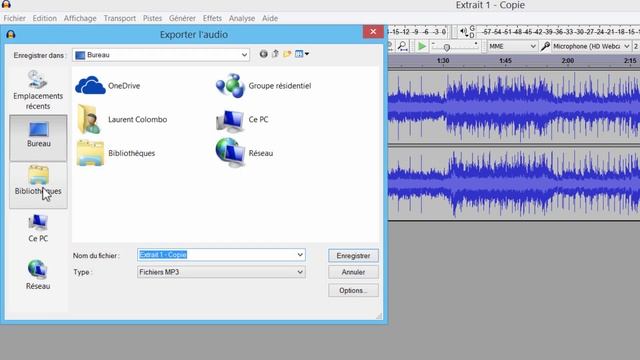This screenshot has height=360, width=640.
Task: Expand the Enregistrer dans location dropdown
Action: [244, 55]
